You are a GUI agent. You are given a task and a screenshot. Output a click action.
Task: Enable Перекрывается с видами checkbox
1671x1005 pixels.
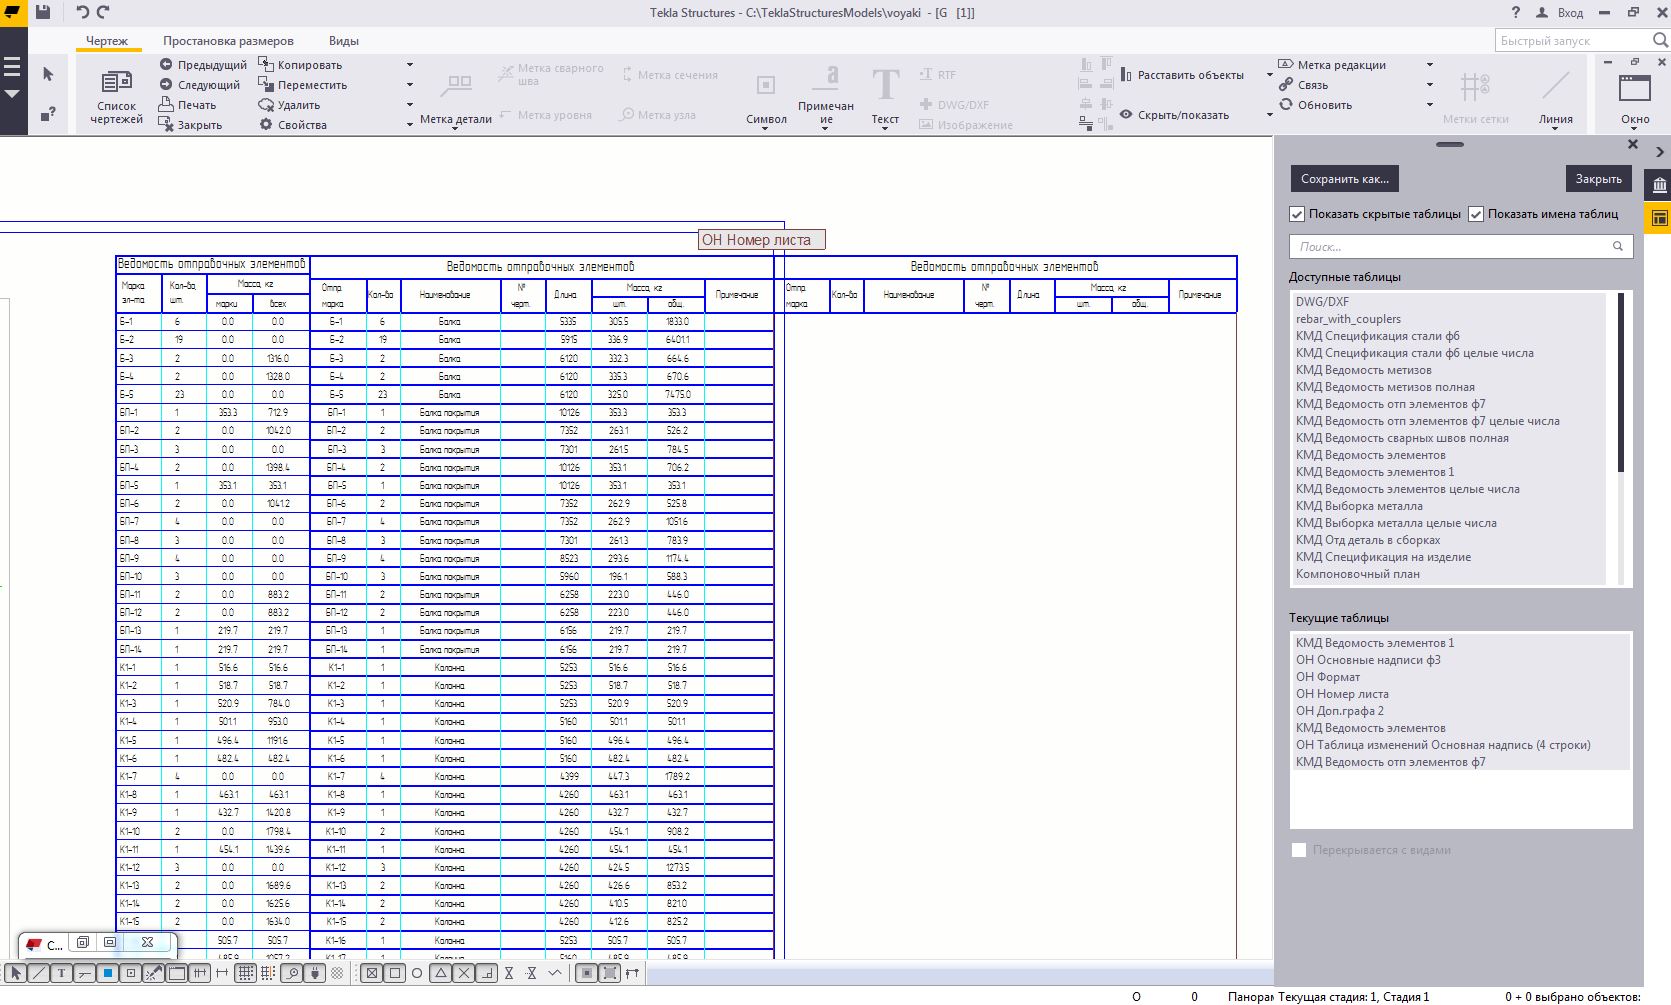1299,850
